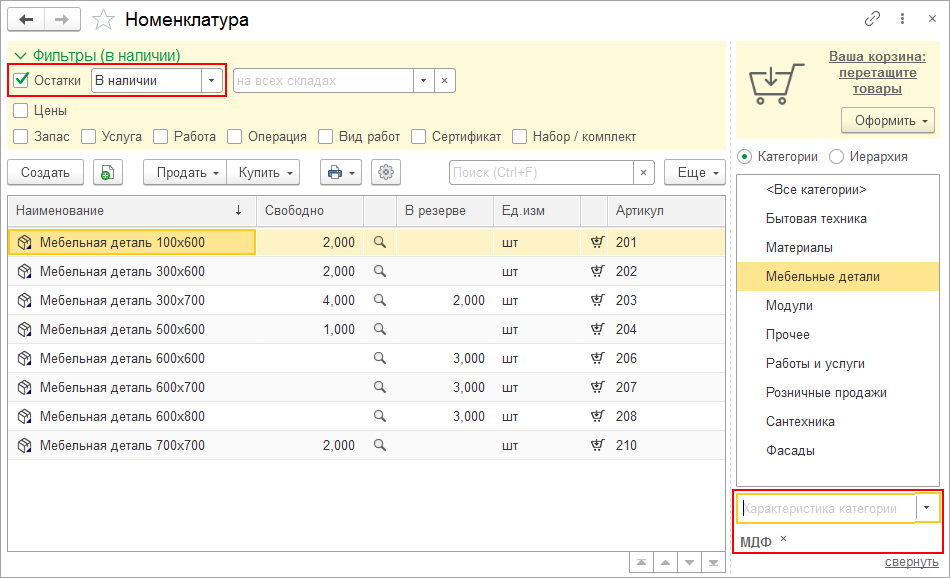Switch to the Иерархия radio button
The image size is (950, 578).
coord(836,156)
